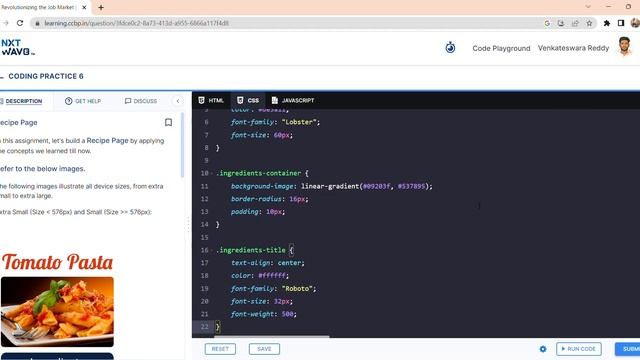Fold the .ingredients-title rule at line 16
Viewport: 640px width, 360px height.
click(213, 250)
